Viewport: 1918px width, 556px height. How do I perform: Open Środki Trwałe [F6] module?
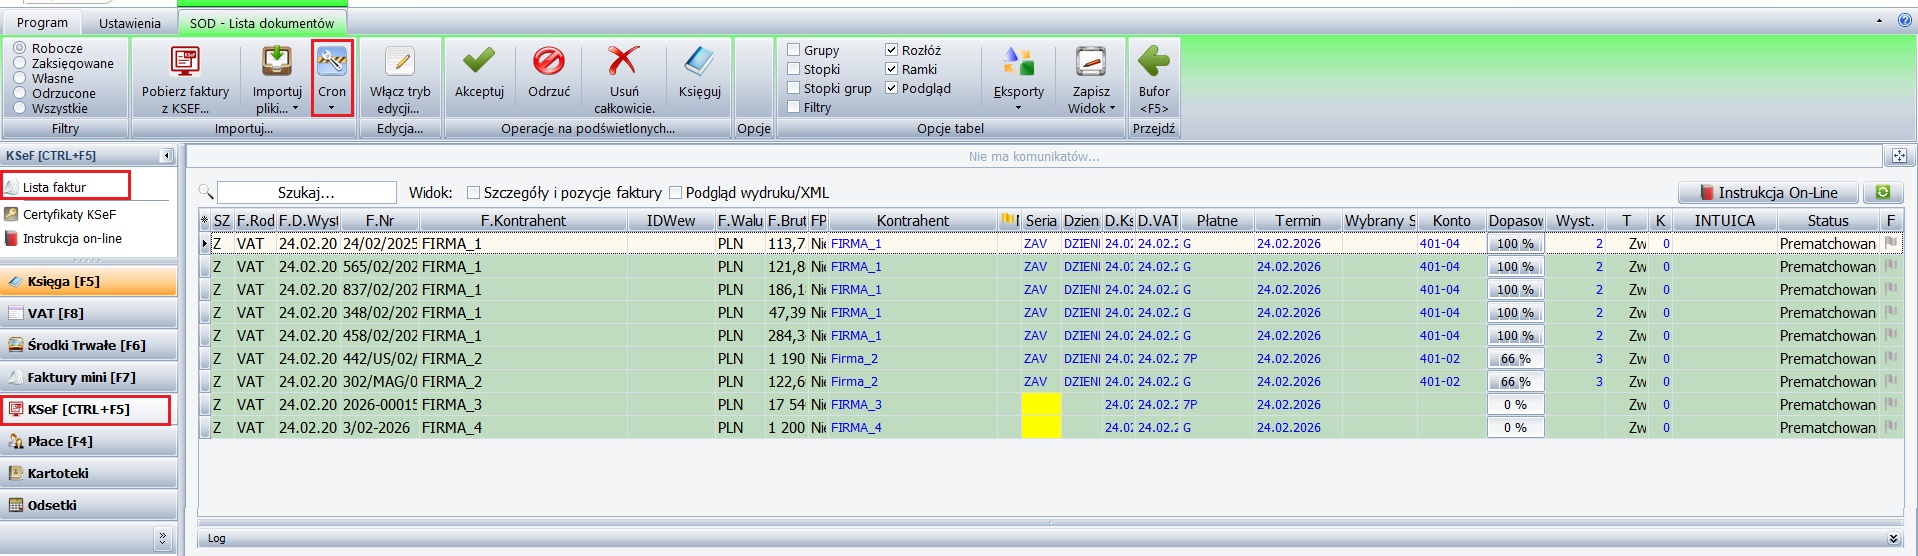88,345
